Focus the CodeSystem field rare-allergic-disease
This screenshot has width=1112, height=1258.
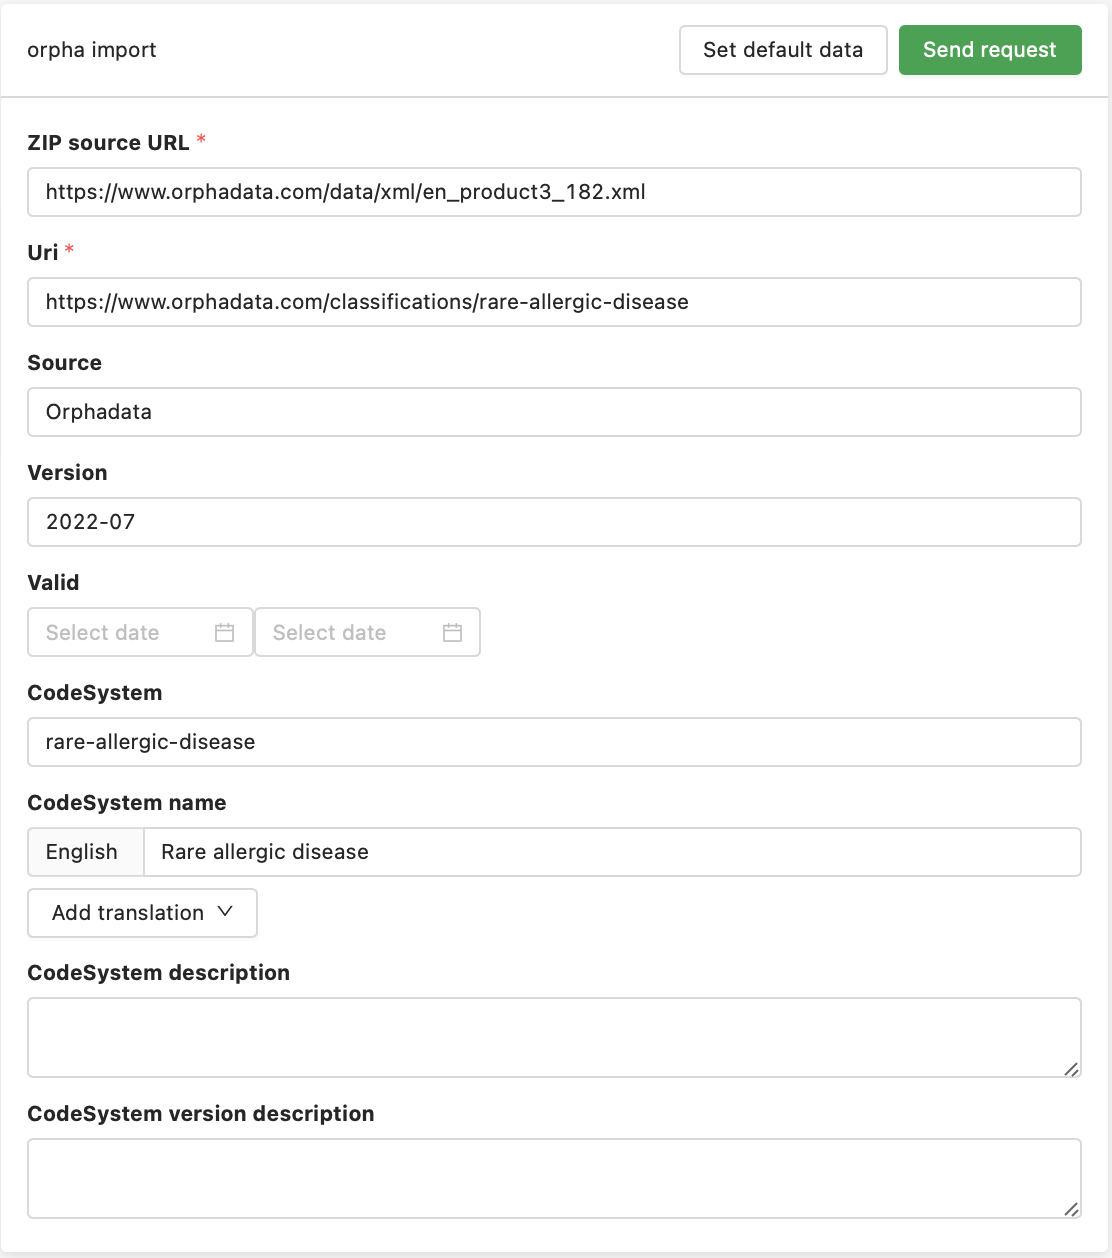click(x=554, y=742)
